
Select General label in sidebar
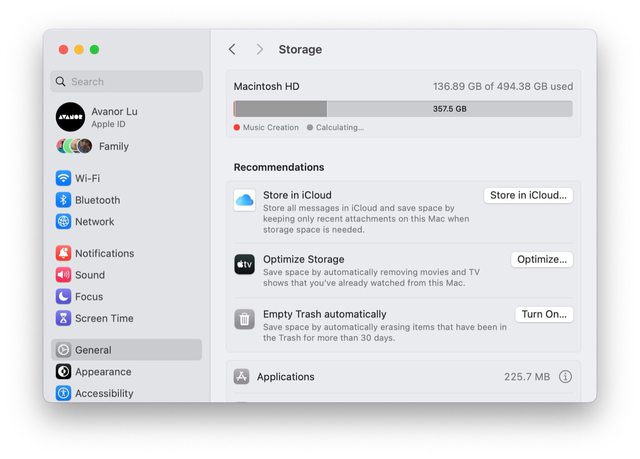[x=93, y=350]
